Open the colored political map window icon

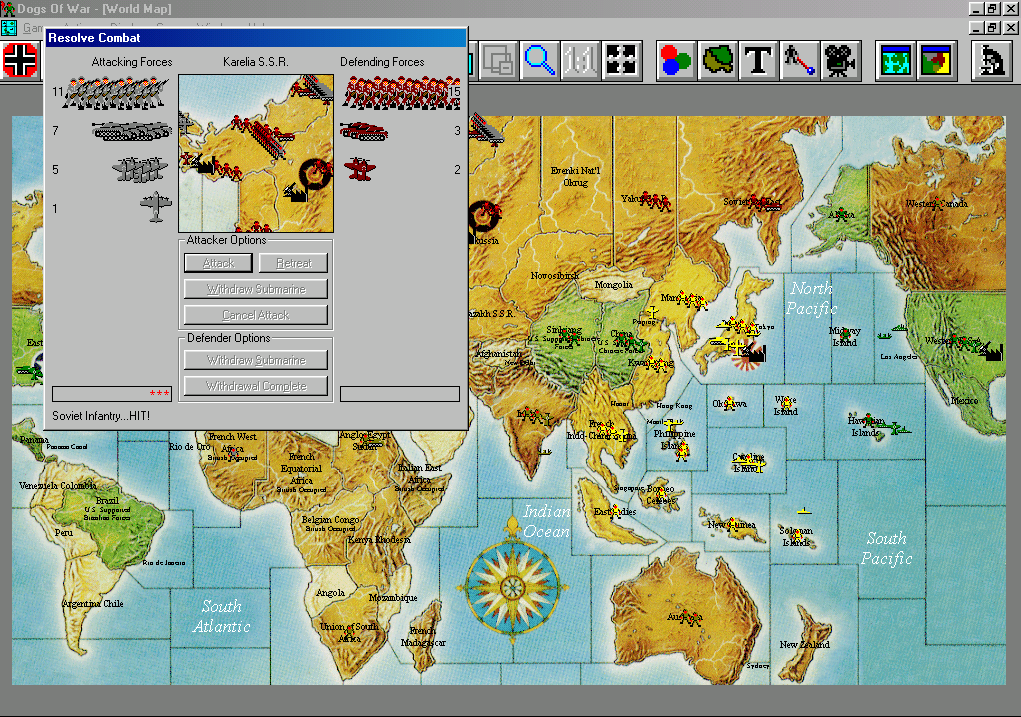click(936, 61)
